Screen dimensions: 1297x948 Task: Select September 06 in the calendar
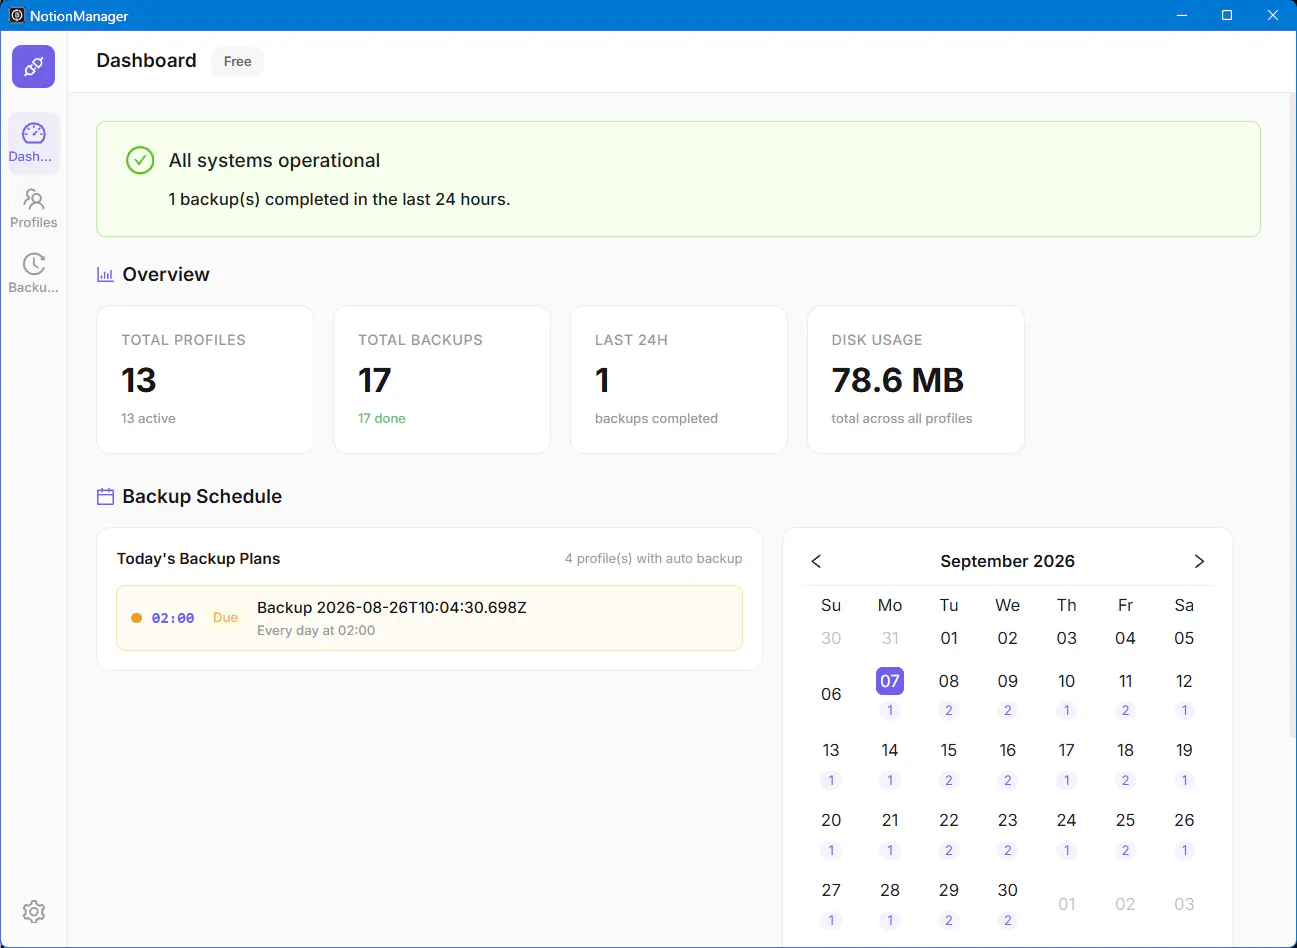coord(831,694)
